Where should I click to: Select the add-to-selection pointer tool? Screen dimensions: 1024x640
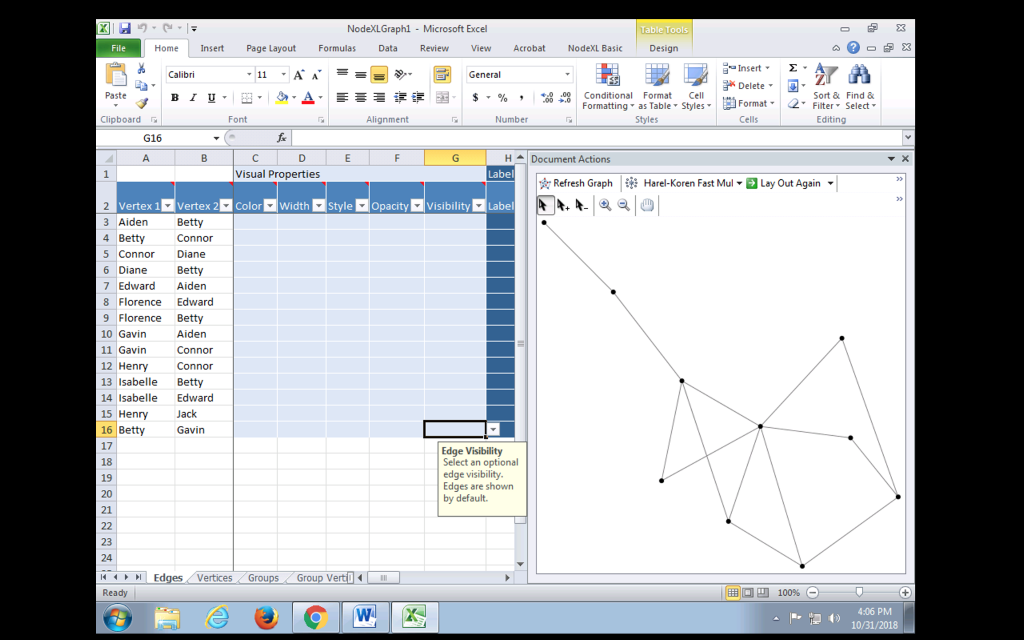pyautogui.click(x=564, y=205)
